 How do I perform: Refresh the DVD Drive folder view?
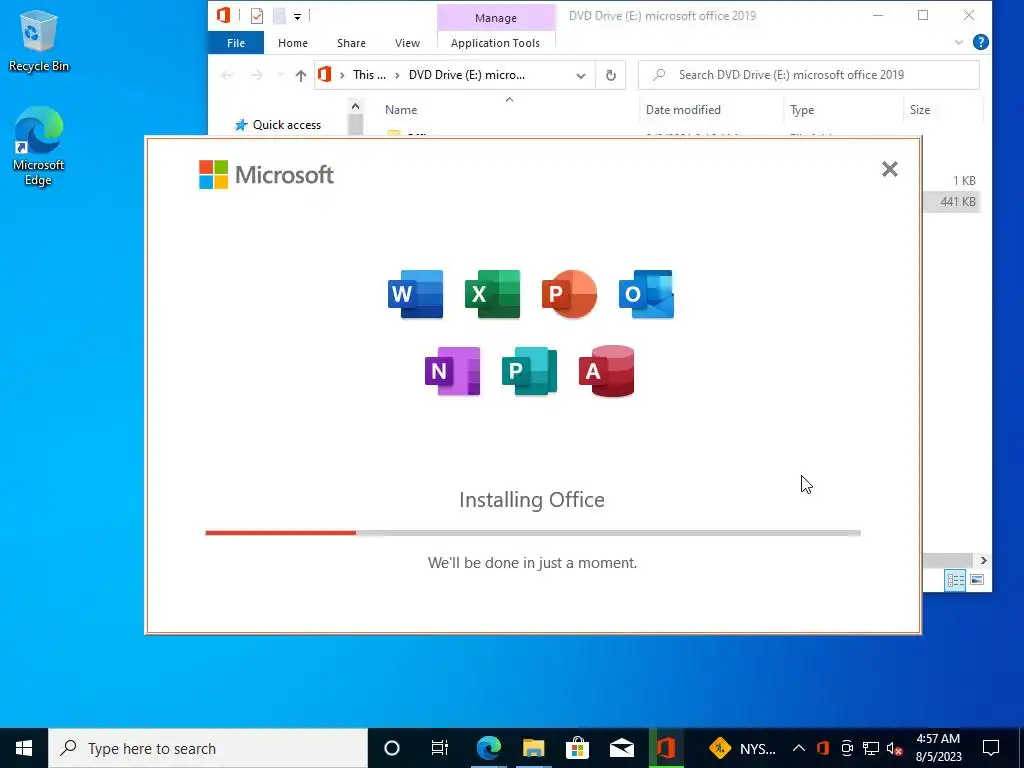611,75
